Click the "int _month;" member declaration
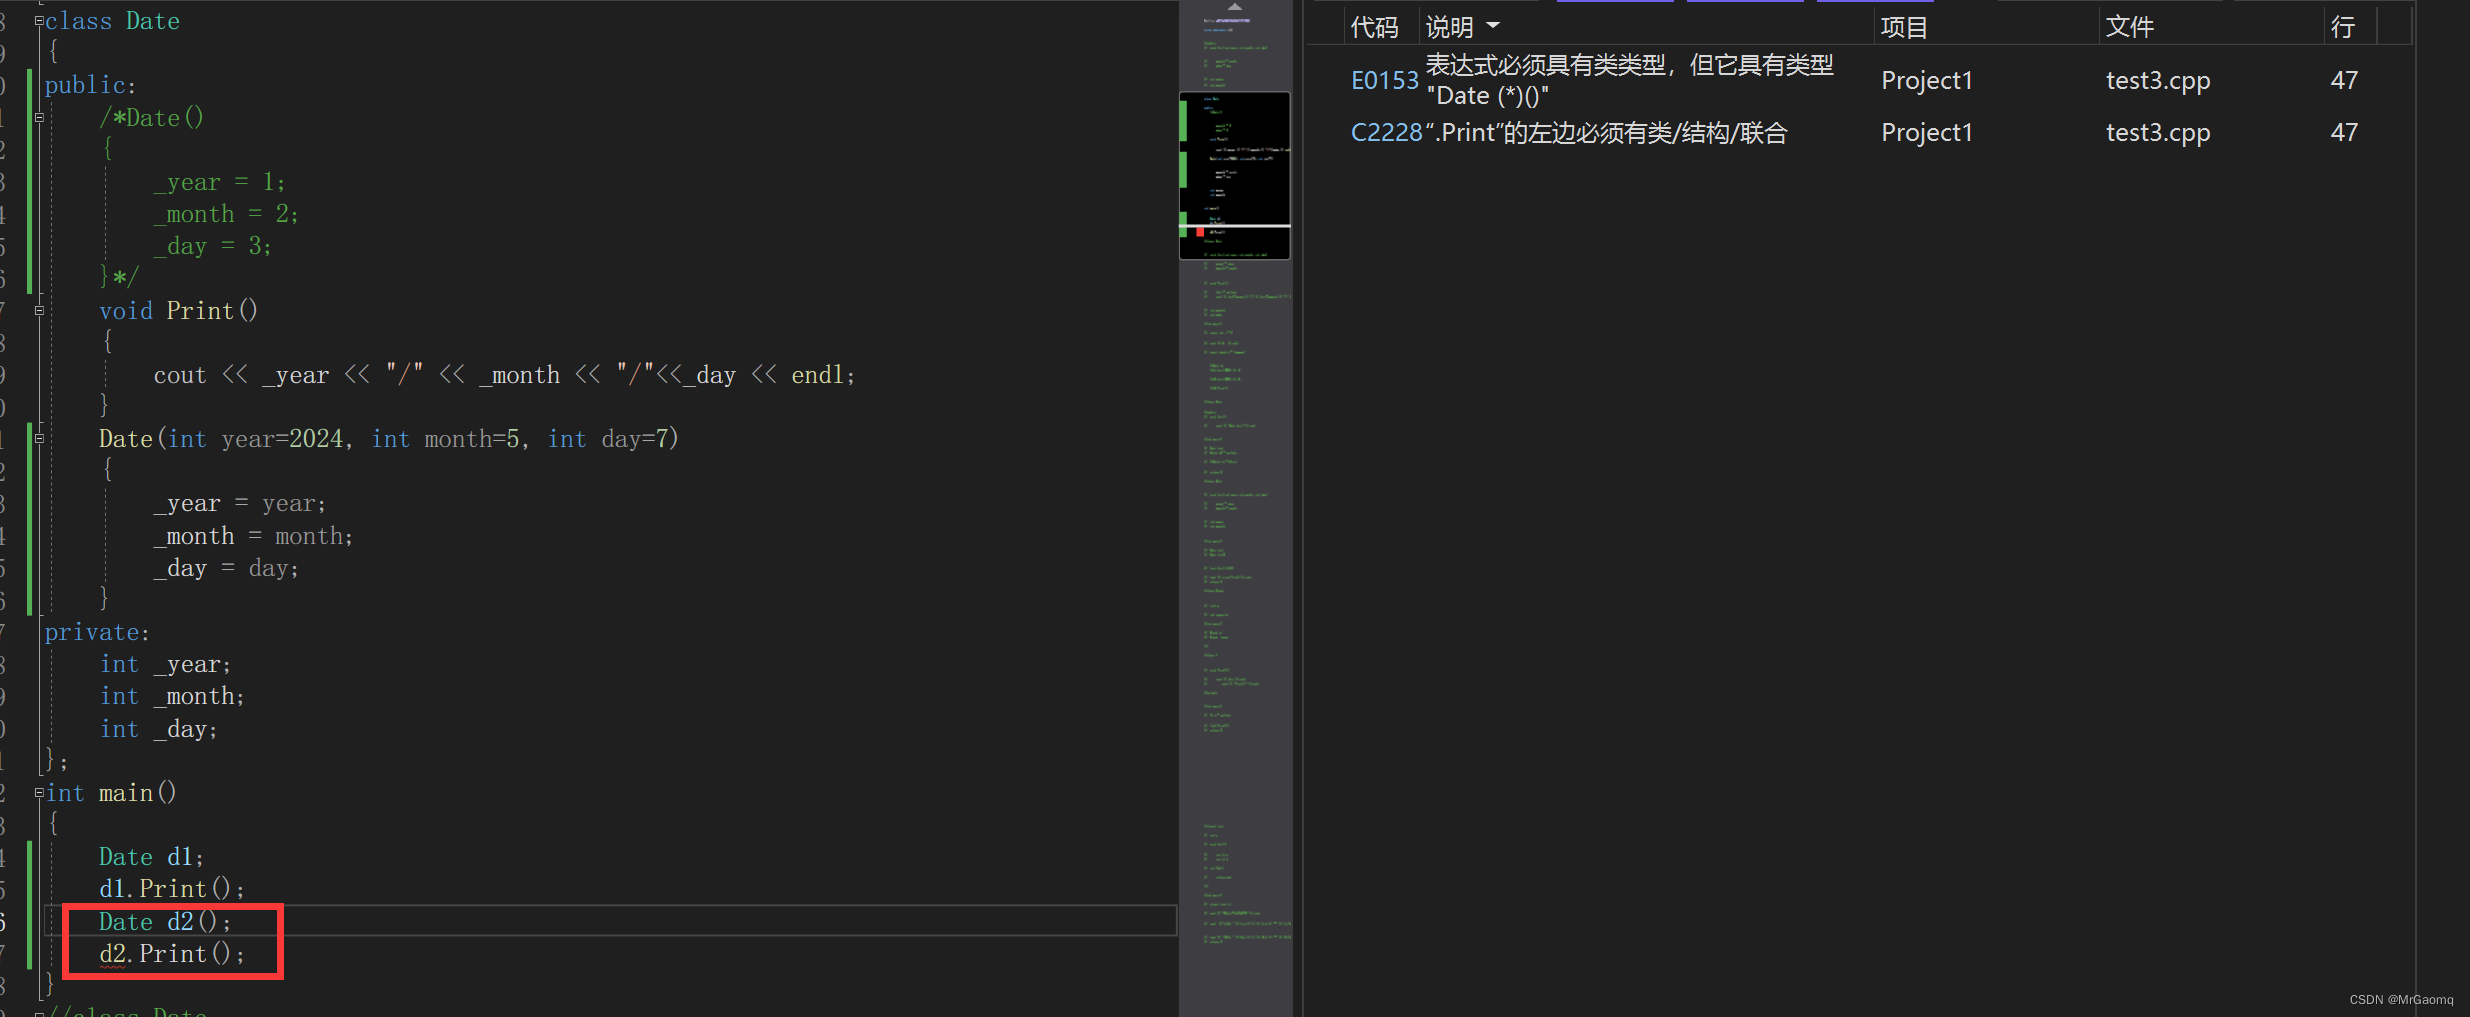The width and height of the screenshot is (2470, 1017). 172,696
